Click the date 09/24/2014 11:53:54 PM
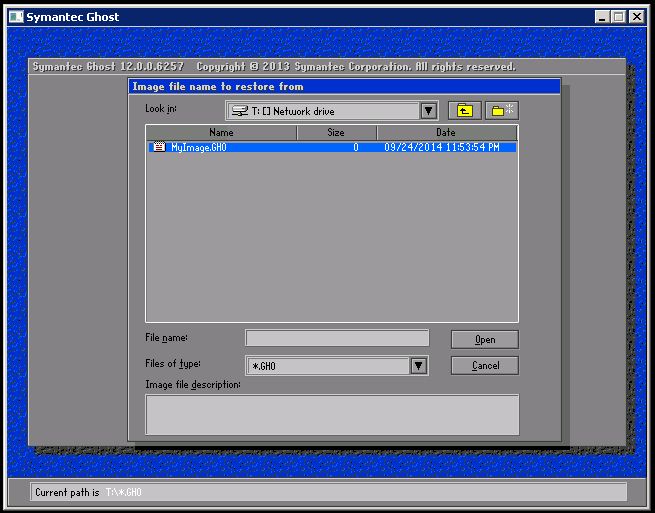The height and width of the screenshot is (513, 655). click(442, 147)
